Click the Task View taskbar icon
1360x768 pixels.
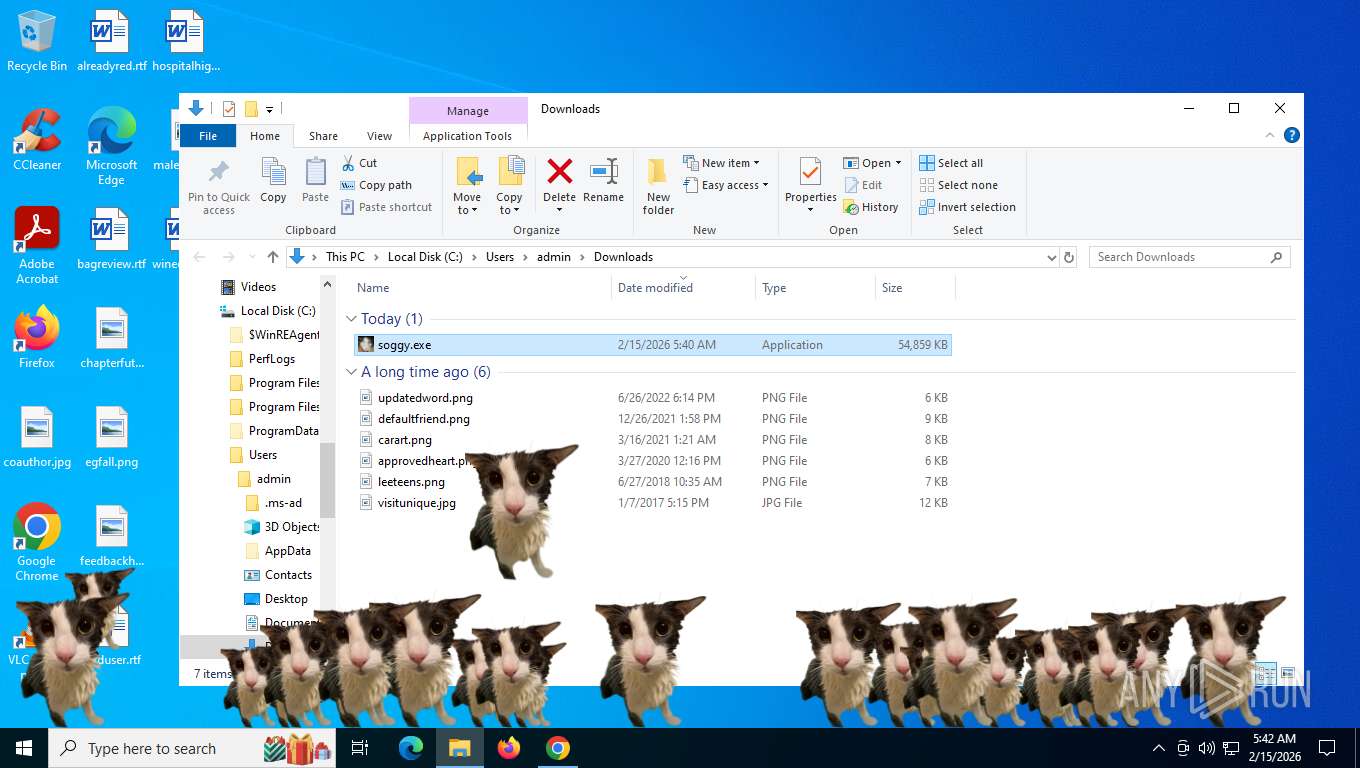click(360, 748)
